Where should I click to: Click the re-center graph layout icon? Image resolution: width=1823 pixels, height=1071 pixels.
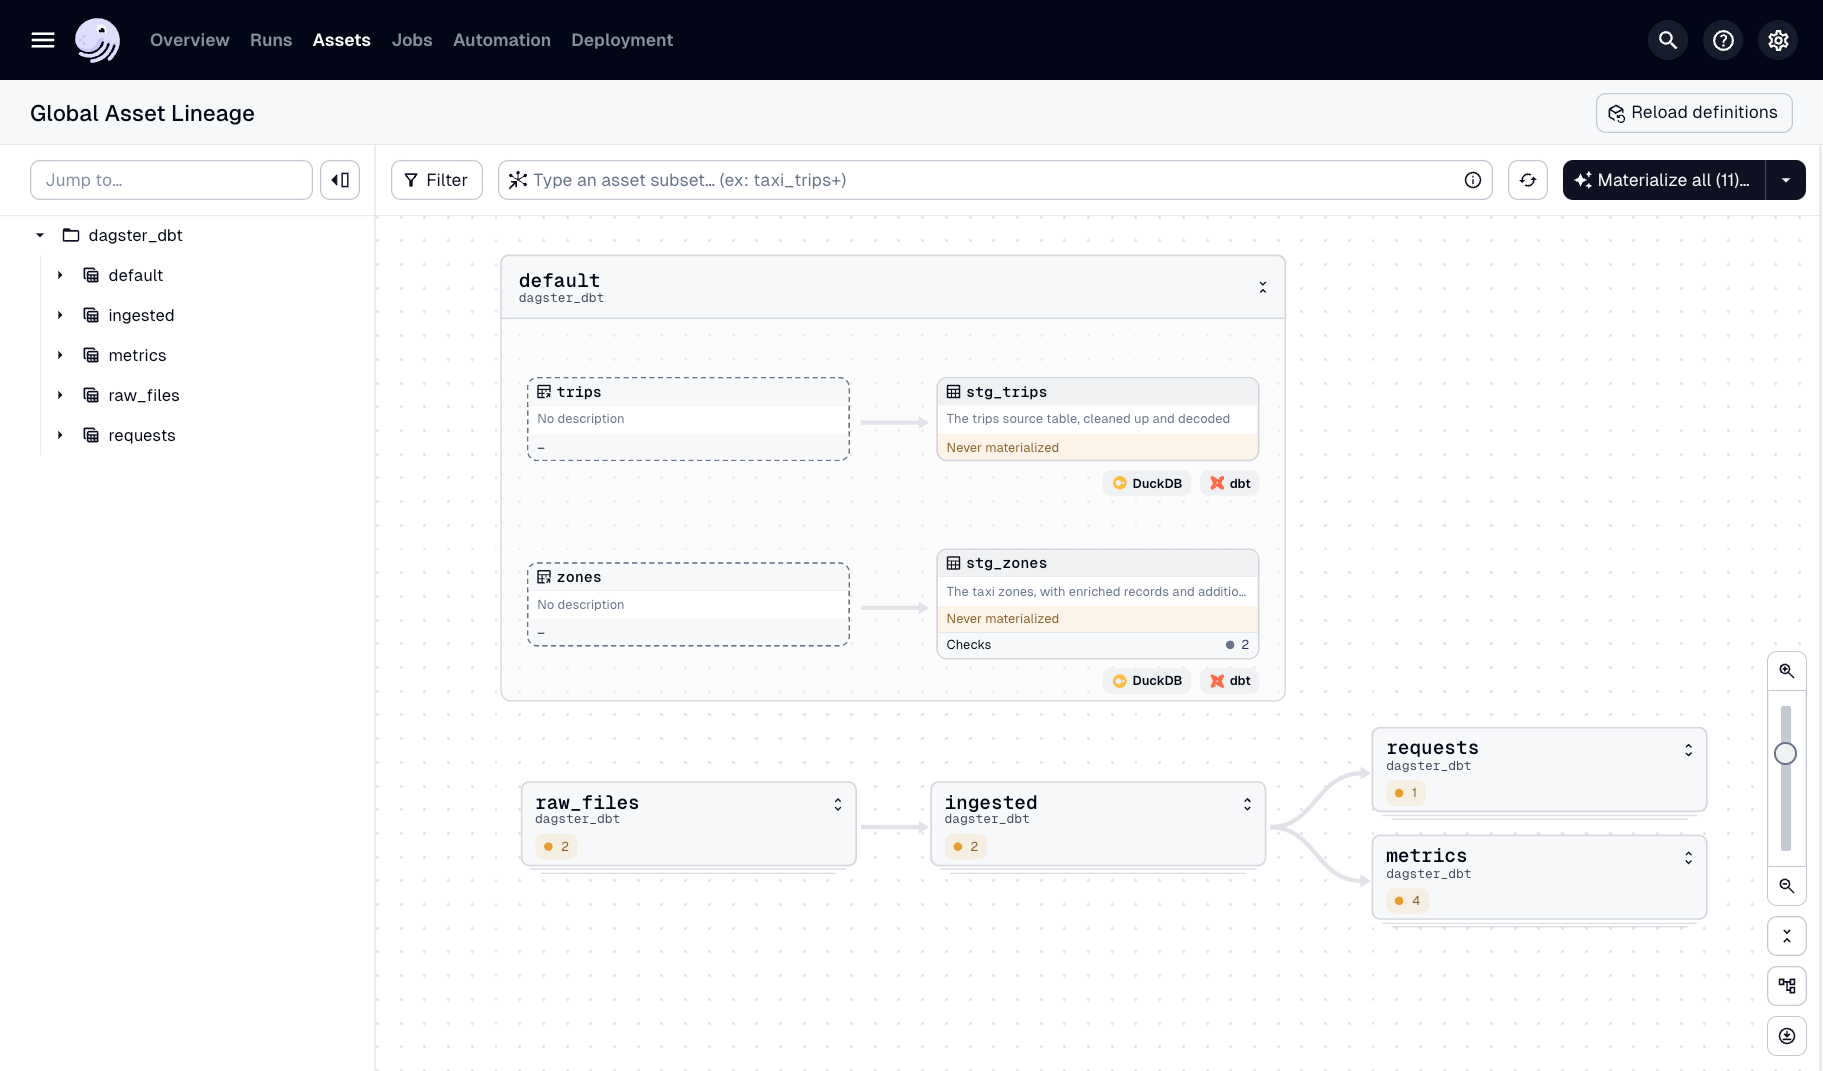[x=1788, y=986]
